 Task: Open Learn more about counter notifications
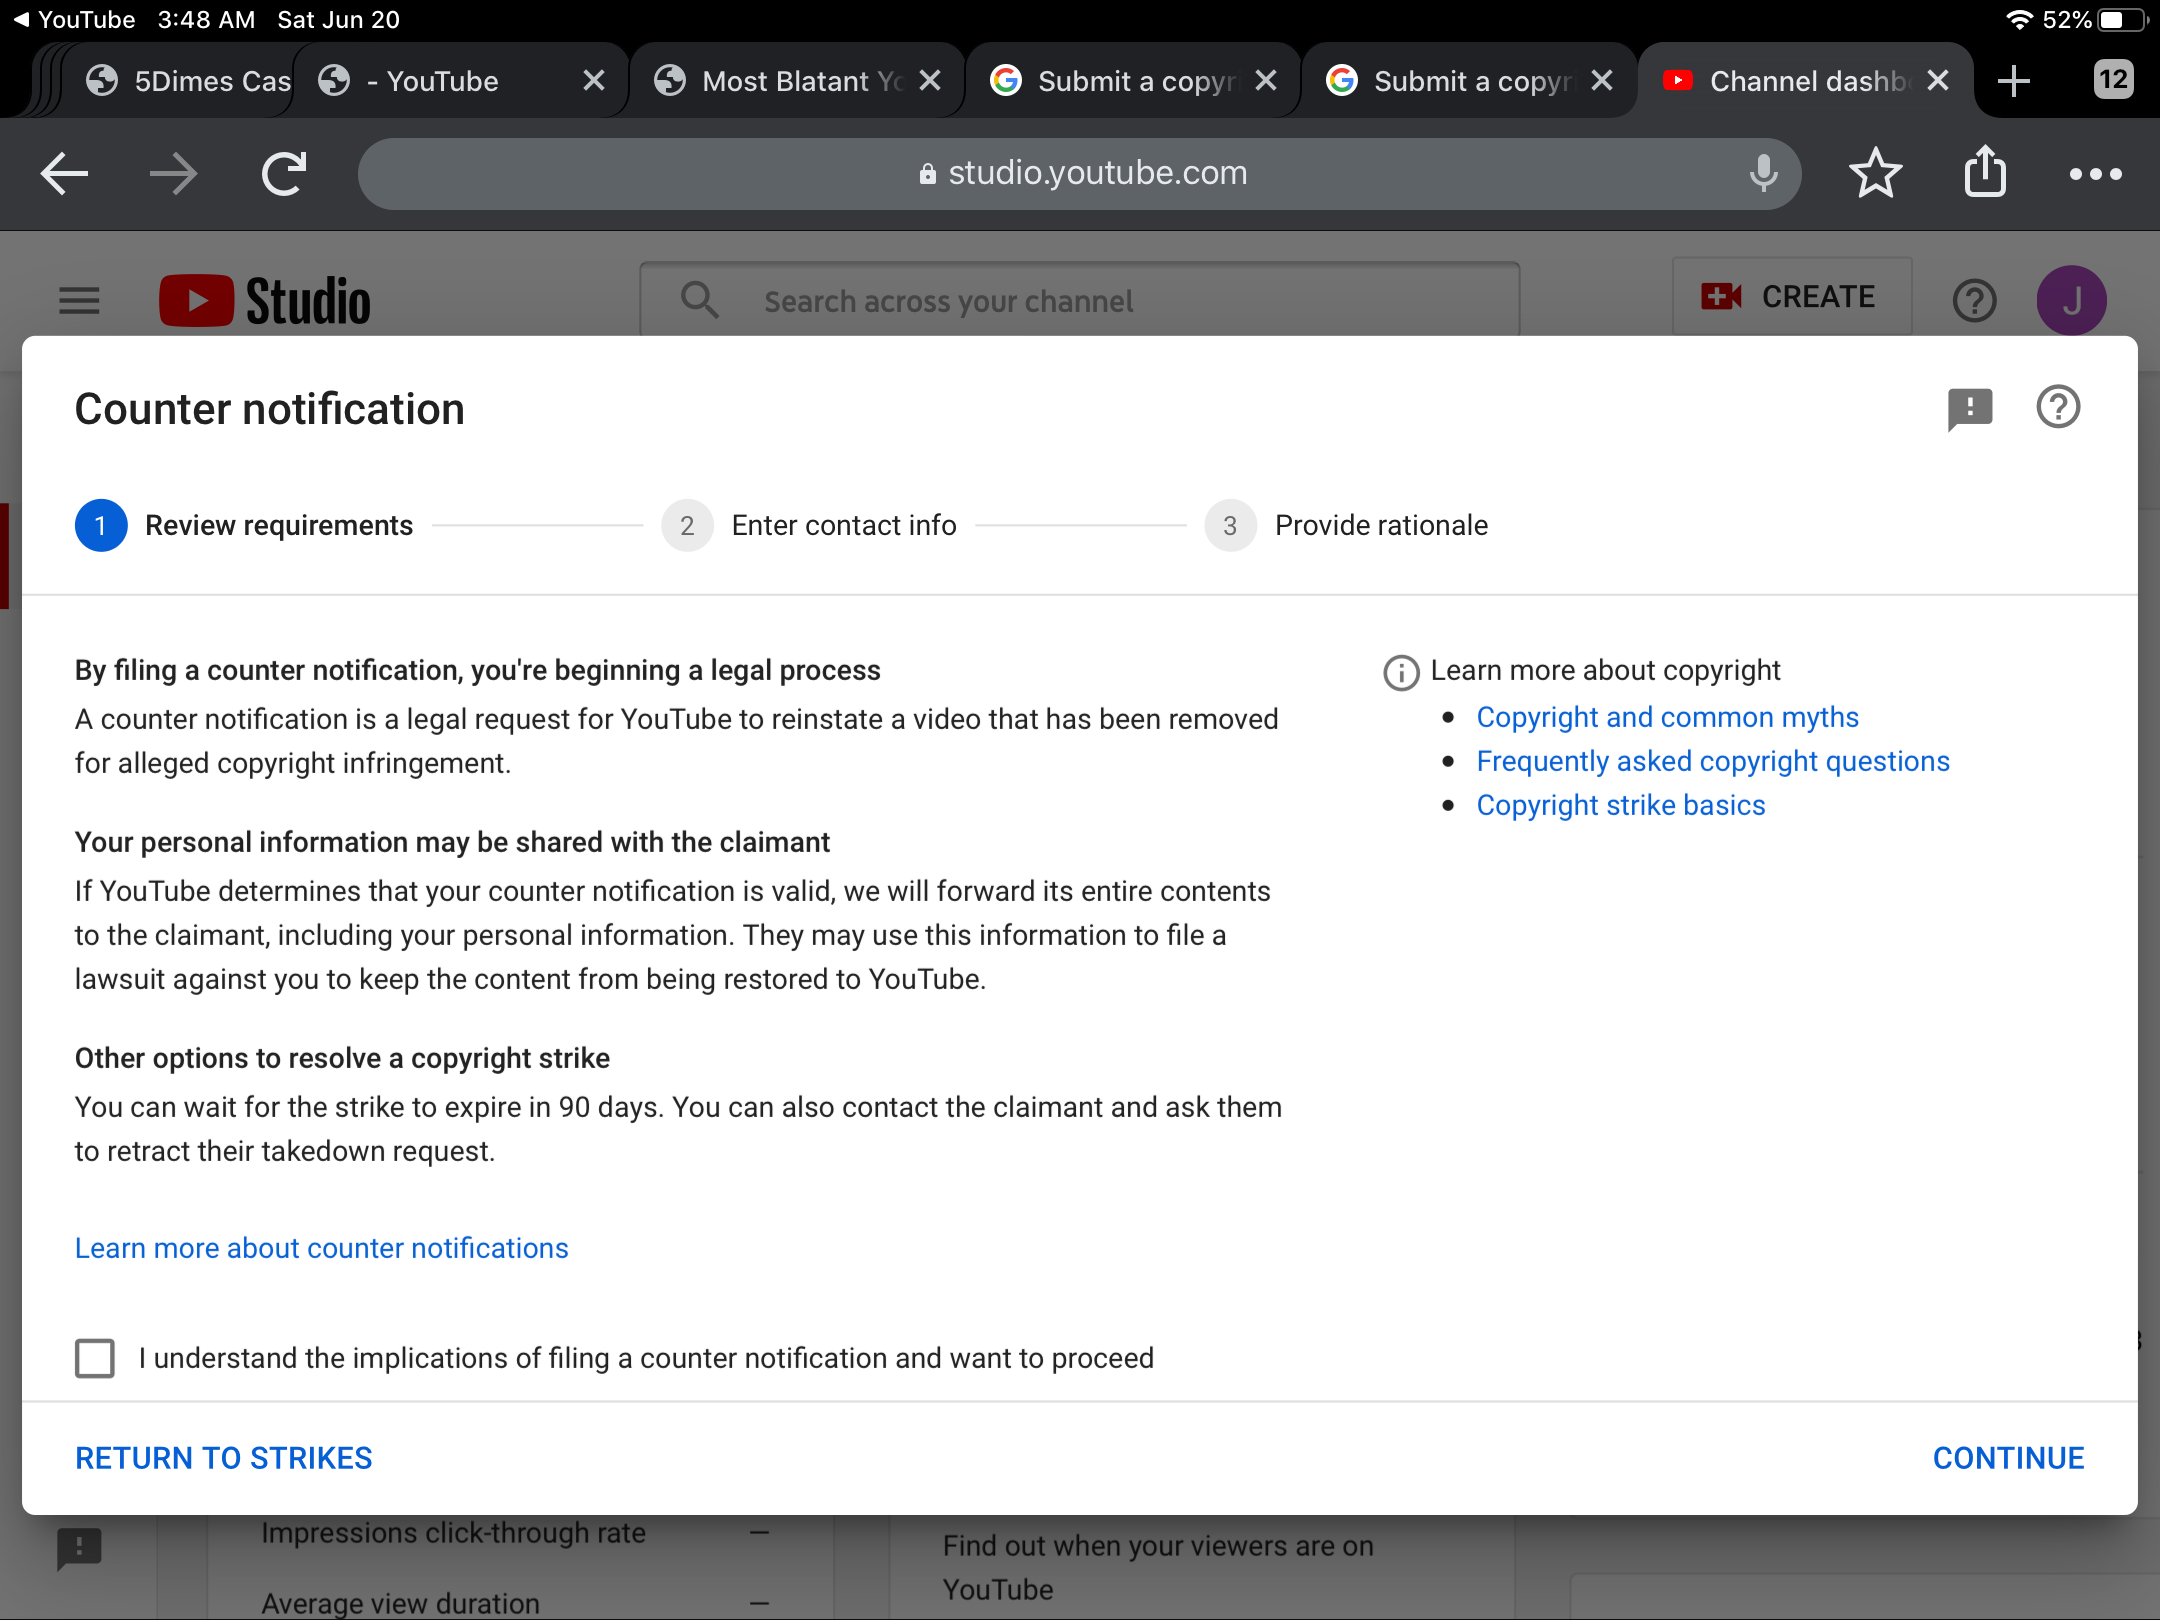click(321, 1248)
